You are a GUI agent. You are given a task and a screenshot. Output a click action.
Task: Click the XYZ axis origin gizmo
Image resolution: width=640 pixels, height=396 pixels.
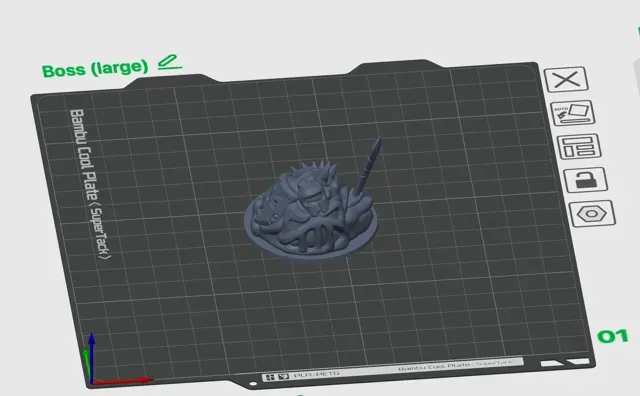(x=92, y=382)
